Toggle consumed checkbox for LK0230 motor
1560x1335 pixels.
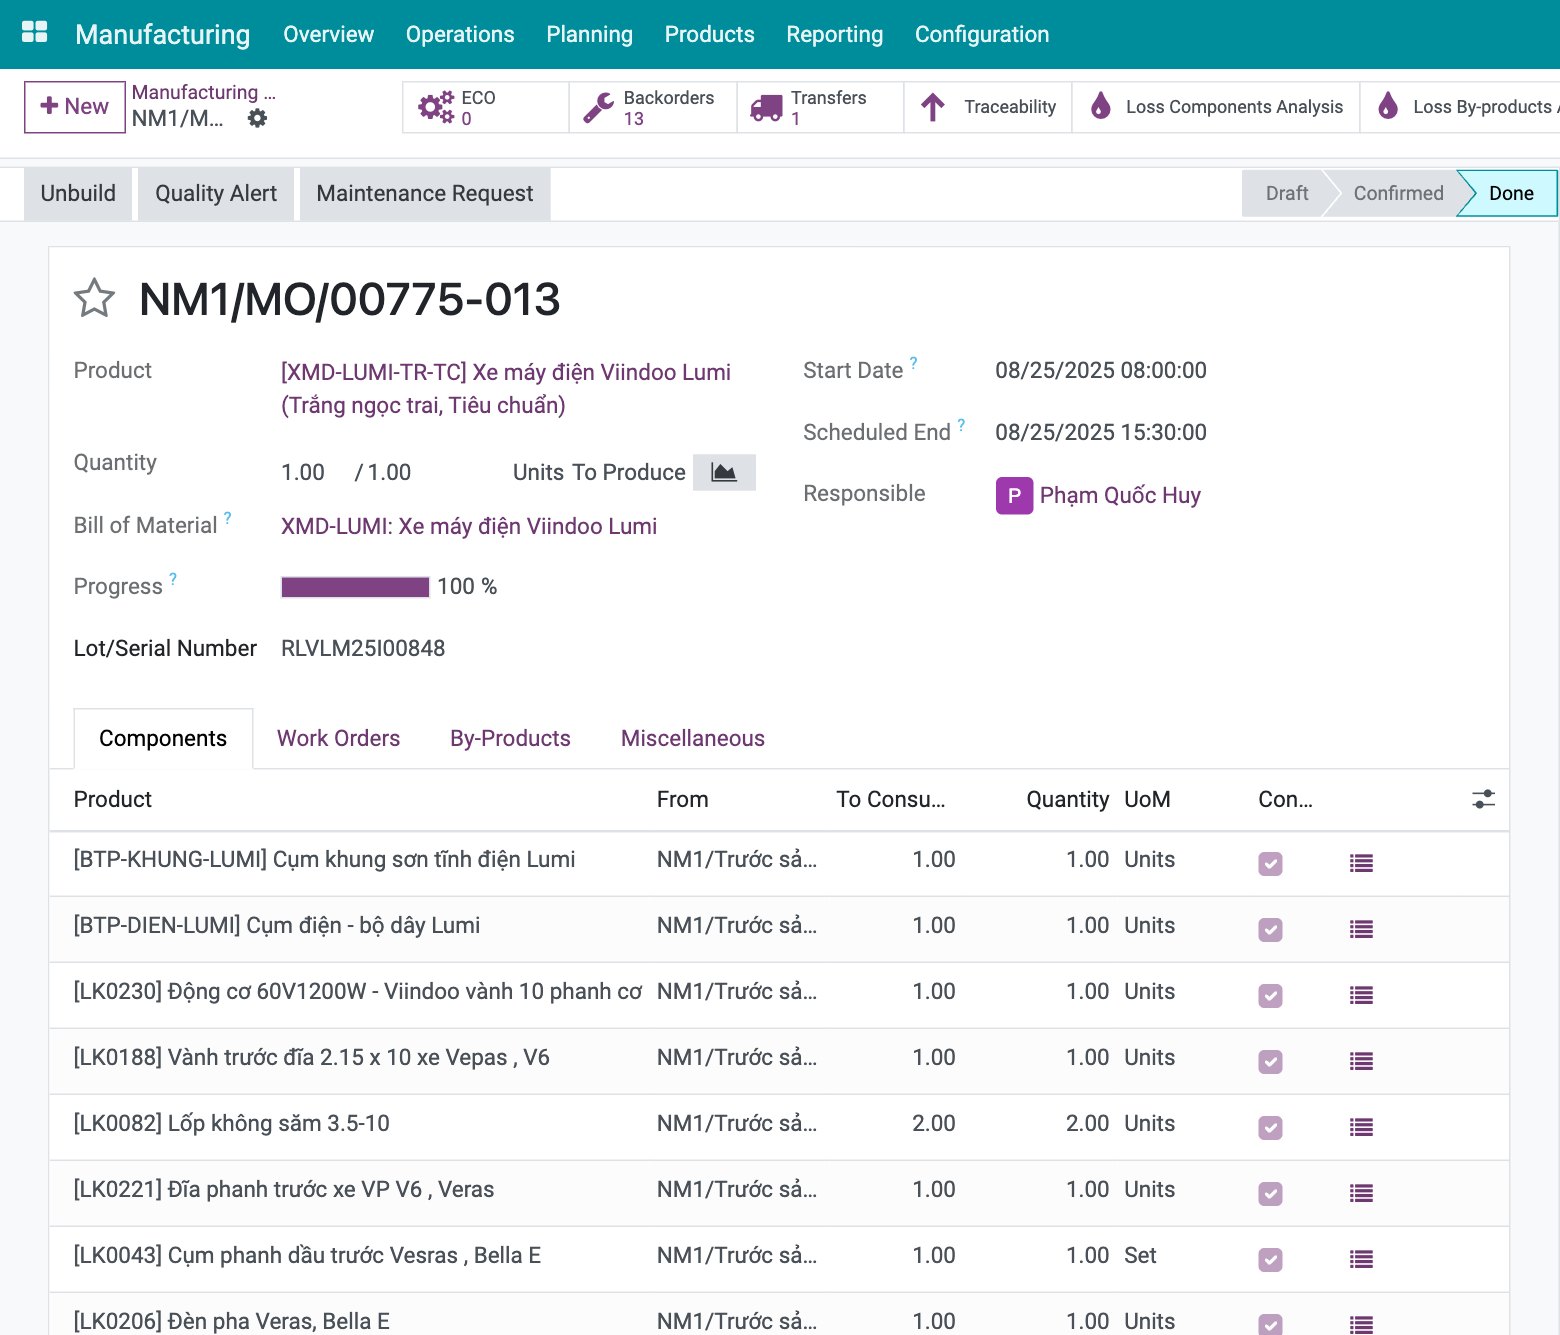(1270, 995)
